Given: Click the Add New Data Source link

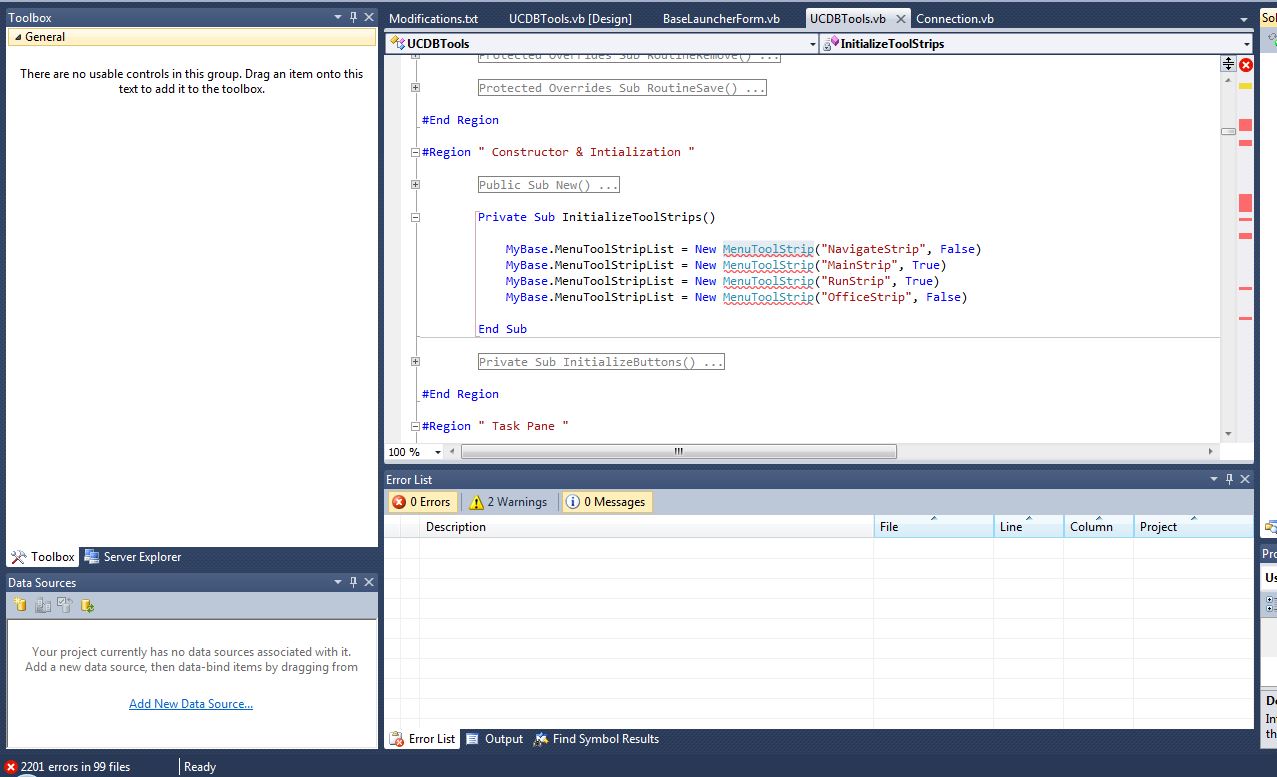Looking at the screenshot, I should tap(191, 704).
